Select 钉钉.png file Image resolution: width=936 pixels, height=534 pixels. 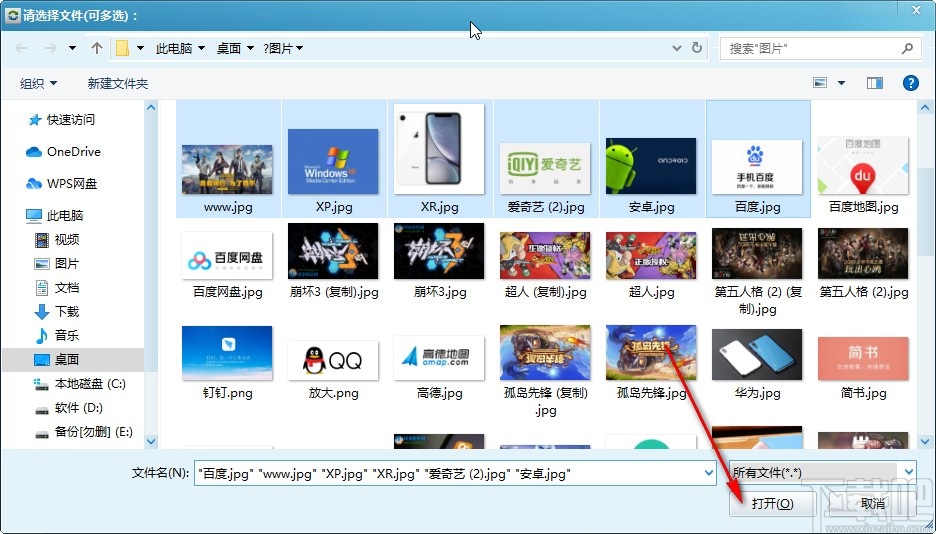[227, 363]
